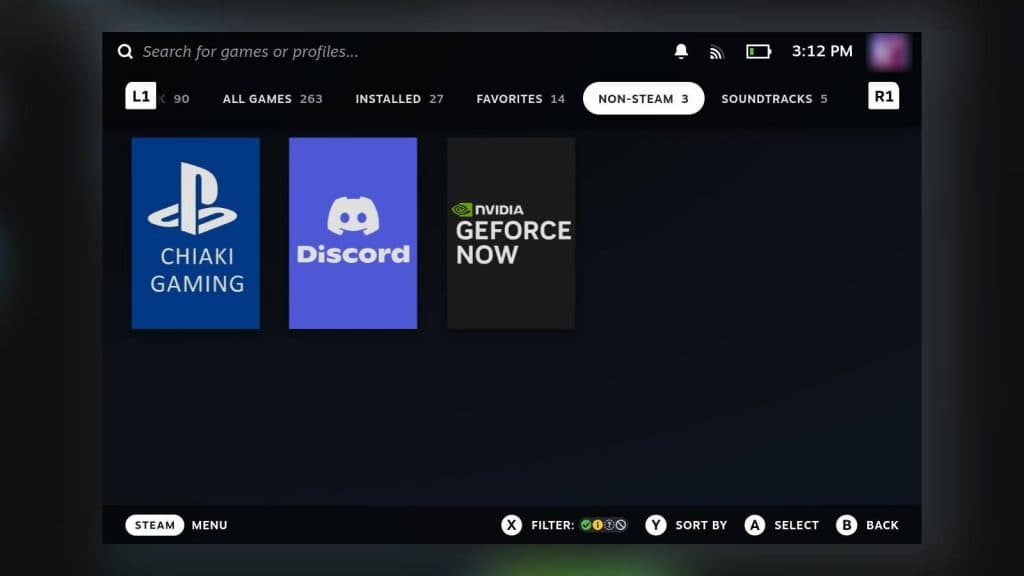Focus the 'Search for games or profiles' field
Viewport: 1024px width, 576px height.
coord(251,52)
